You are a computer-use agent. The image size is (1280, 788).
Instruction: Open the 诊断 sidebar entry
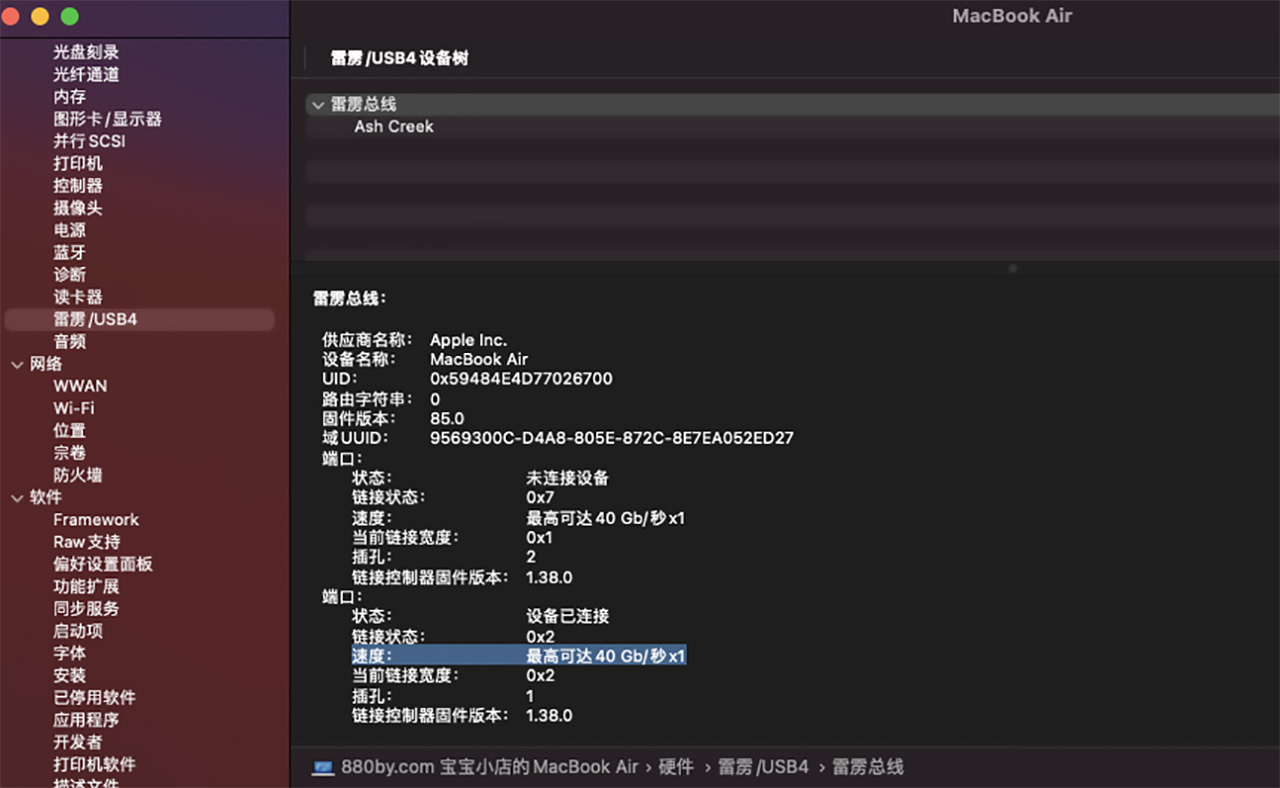click(70, 274)
